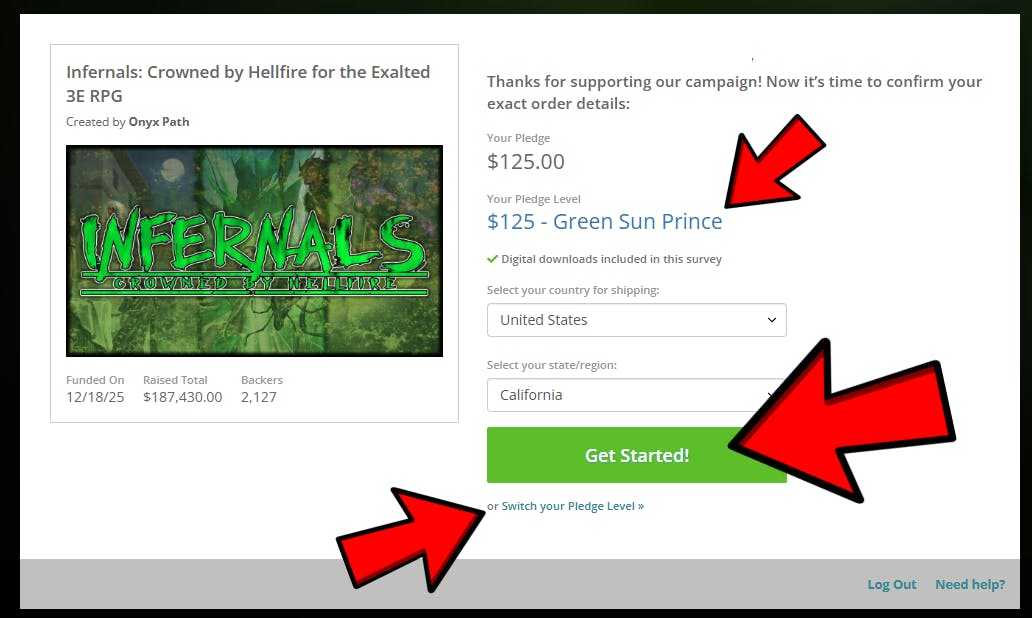Click the $125.00 pledge amount
Image resolution: width=1032 pixels, height=618 pixels.
point(526,162)
